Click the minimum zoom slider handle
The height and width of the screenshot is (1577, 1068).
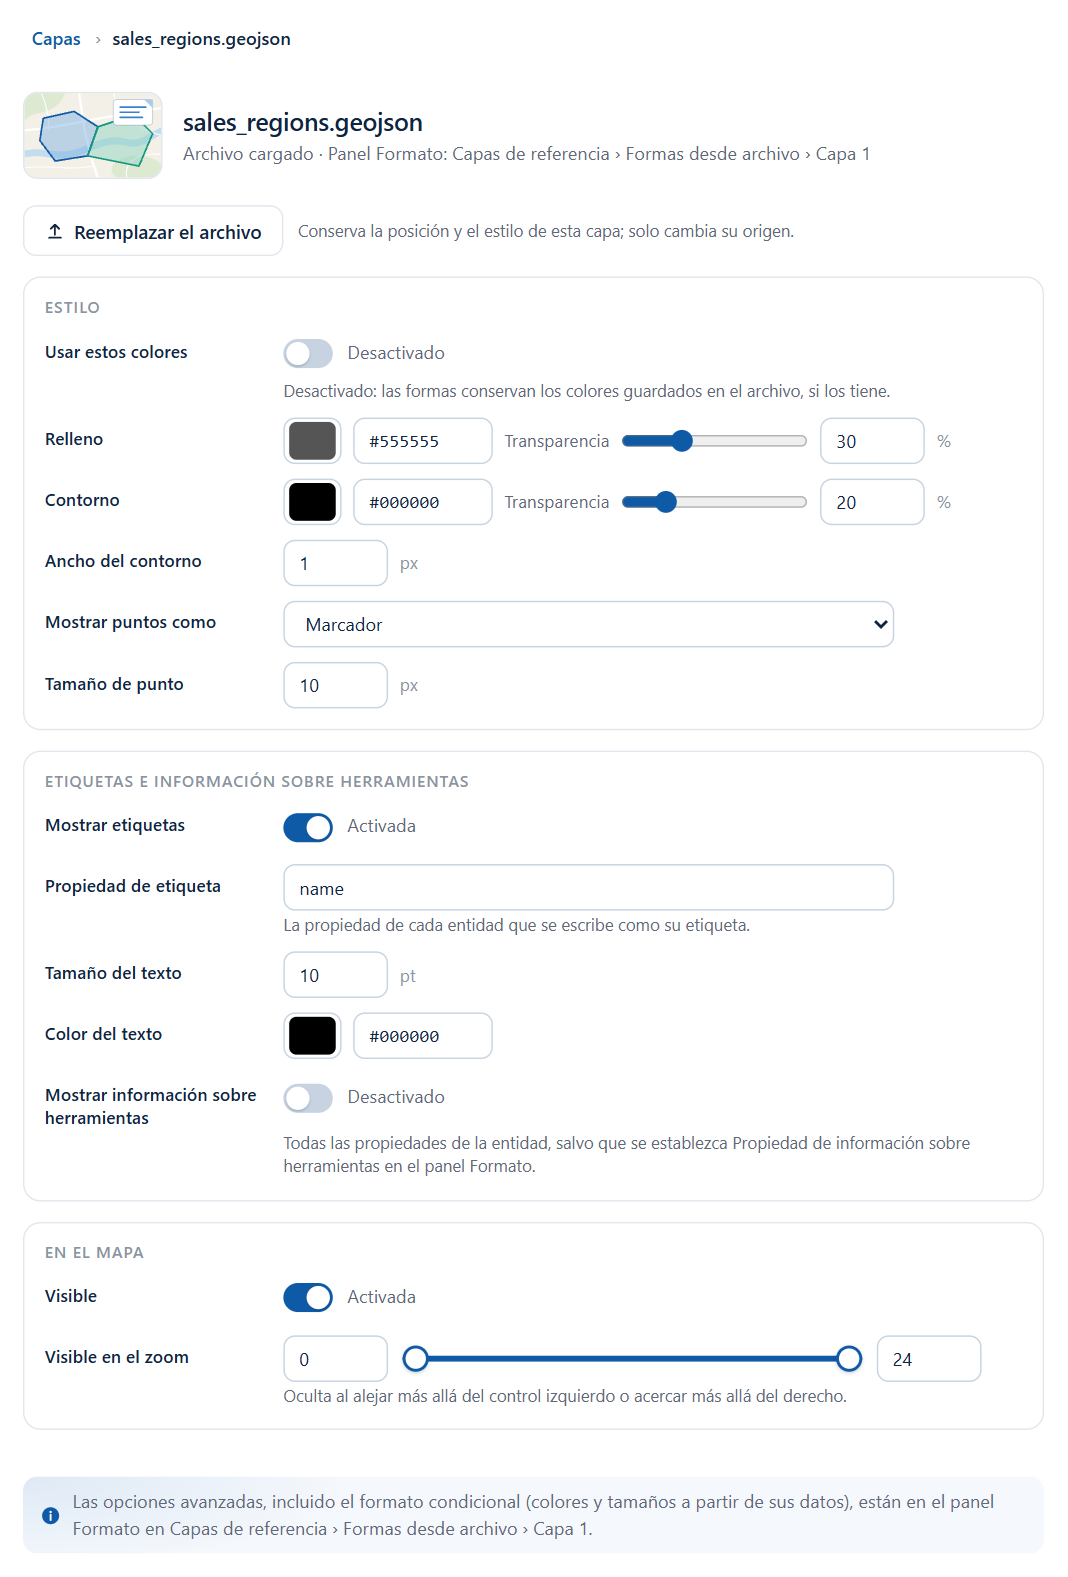point(416,1358)
